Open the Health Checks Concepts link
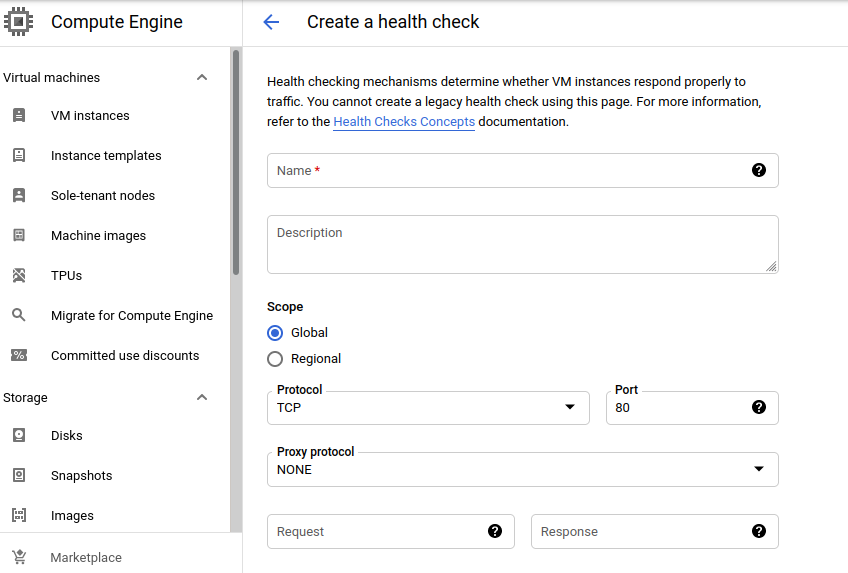The height and width of the screenshot is (573, 848). [x=404, y=122]
